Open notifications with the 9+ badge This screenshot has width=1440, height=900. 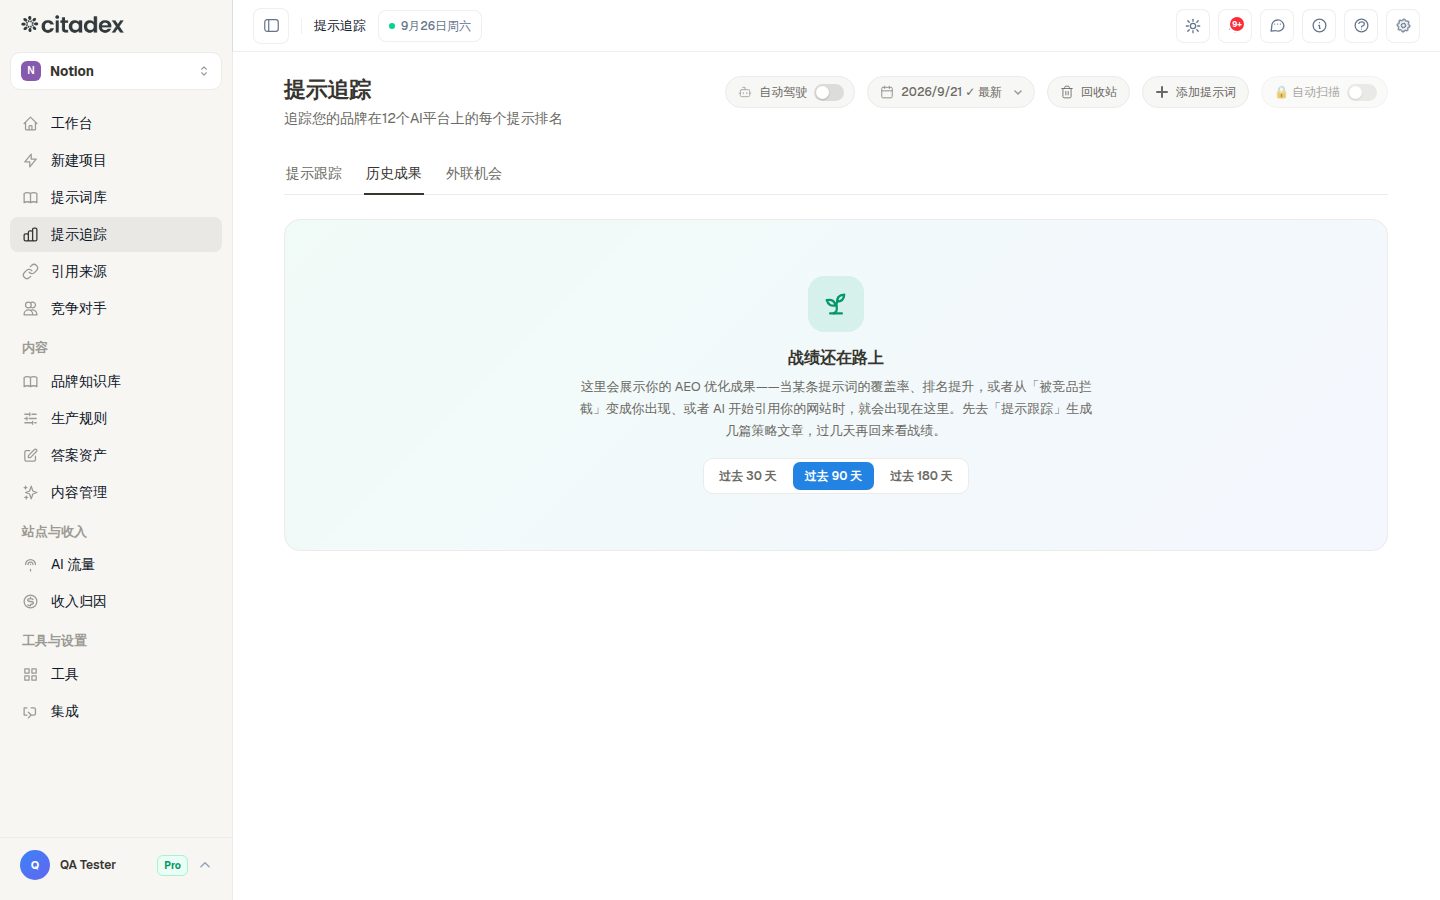1235,26
